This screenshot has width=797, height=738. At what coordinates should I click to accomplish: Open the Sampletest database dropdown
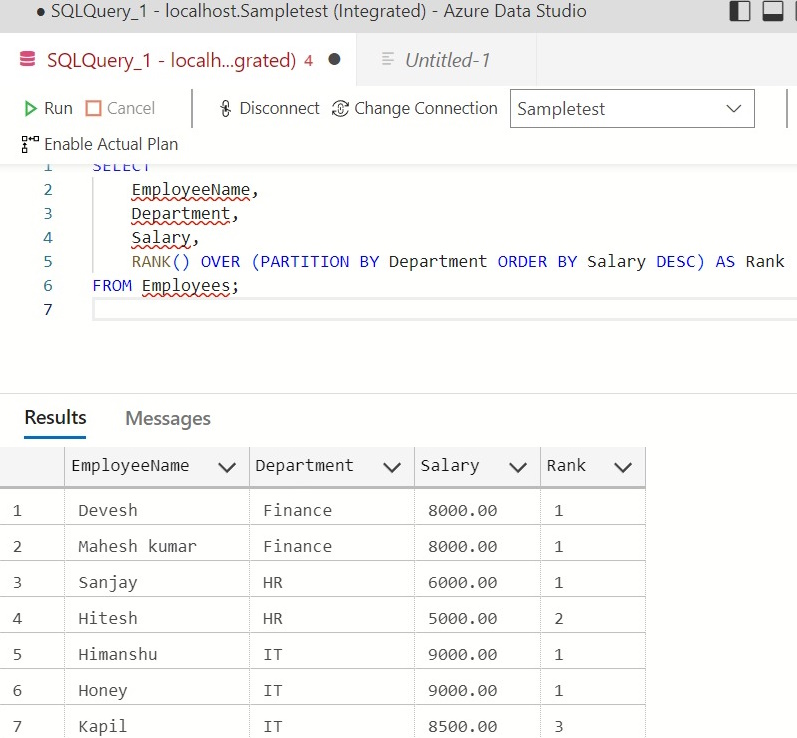(x=734, y=109)
